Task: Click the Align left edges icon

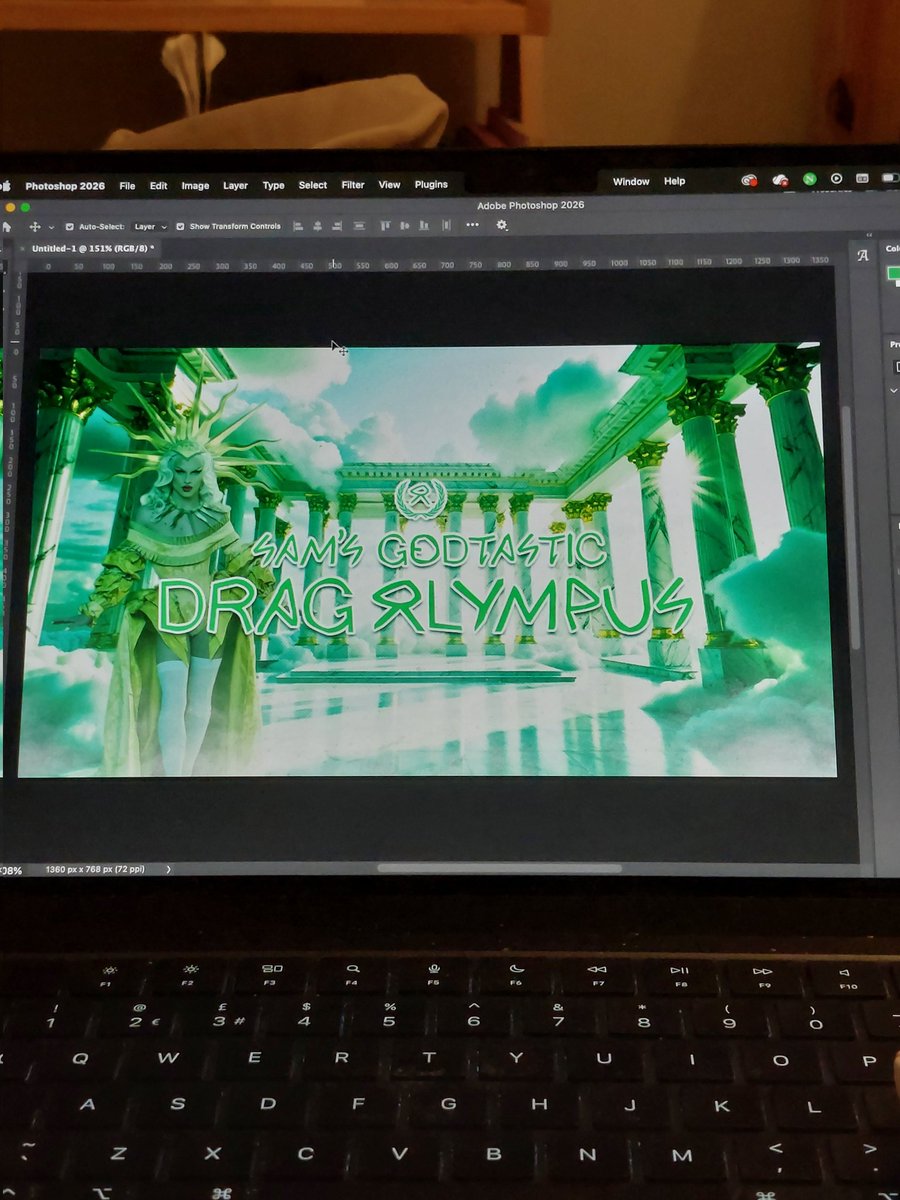Action: [300, 226]
